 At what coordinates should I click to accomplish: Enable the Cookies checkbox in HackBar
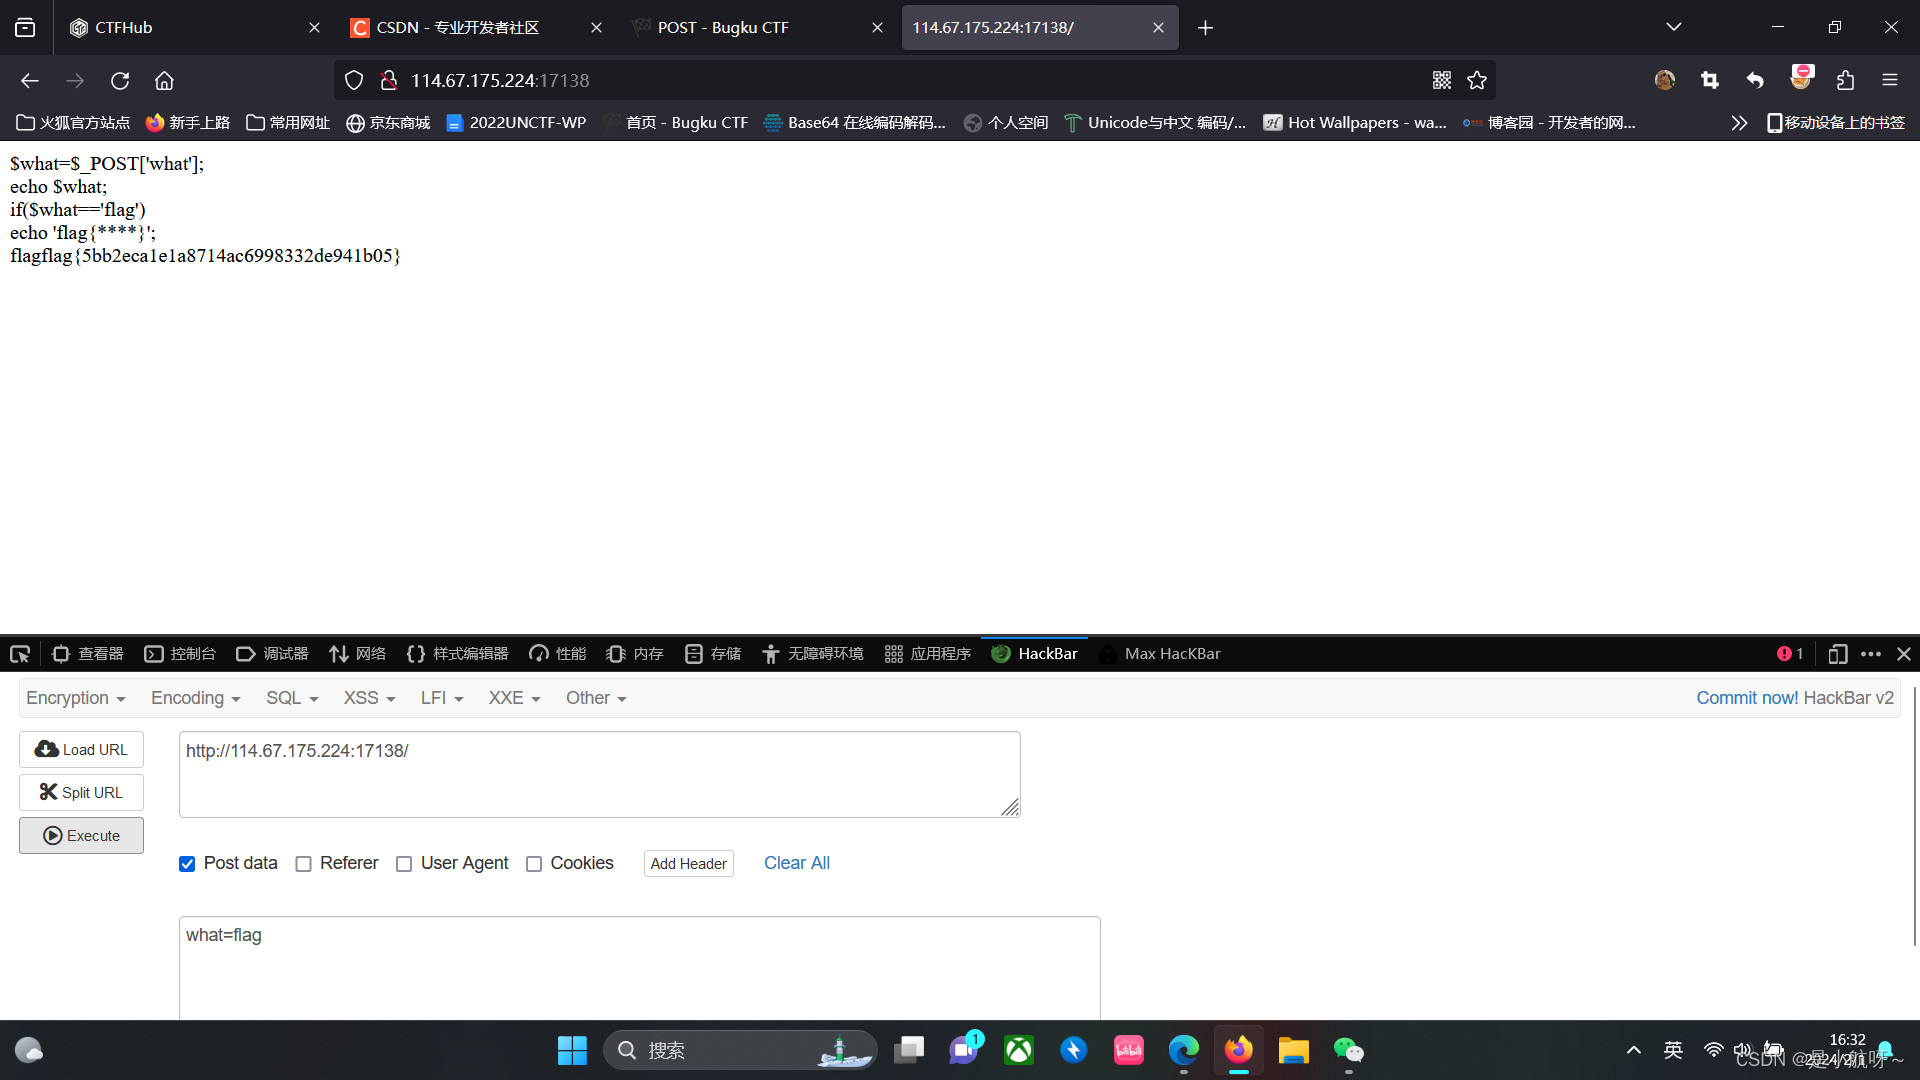[x=534, y=863]
